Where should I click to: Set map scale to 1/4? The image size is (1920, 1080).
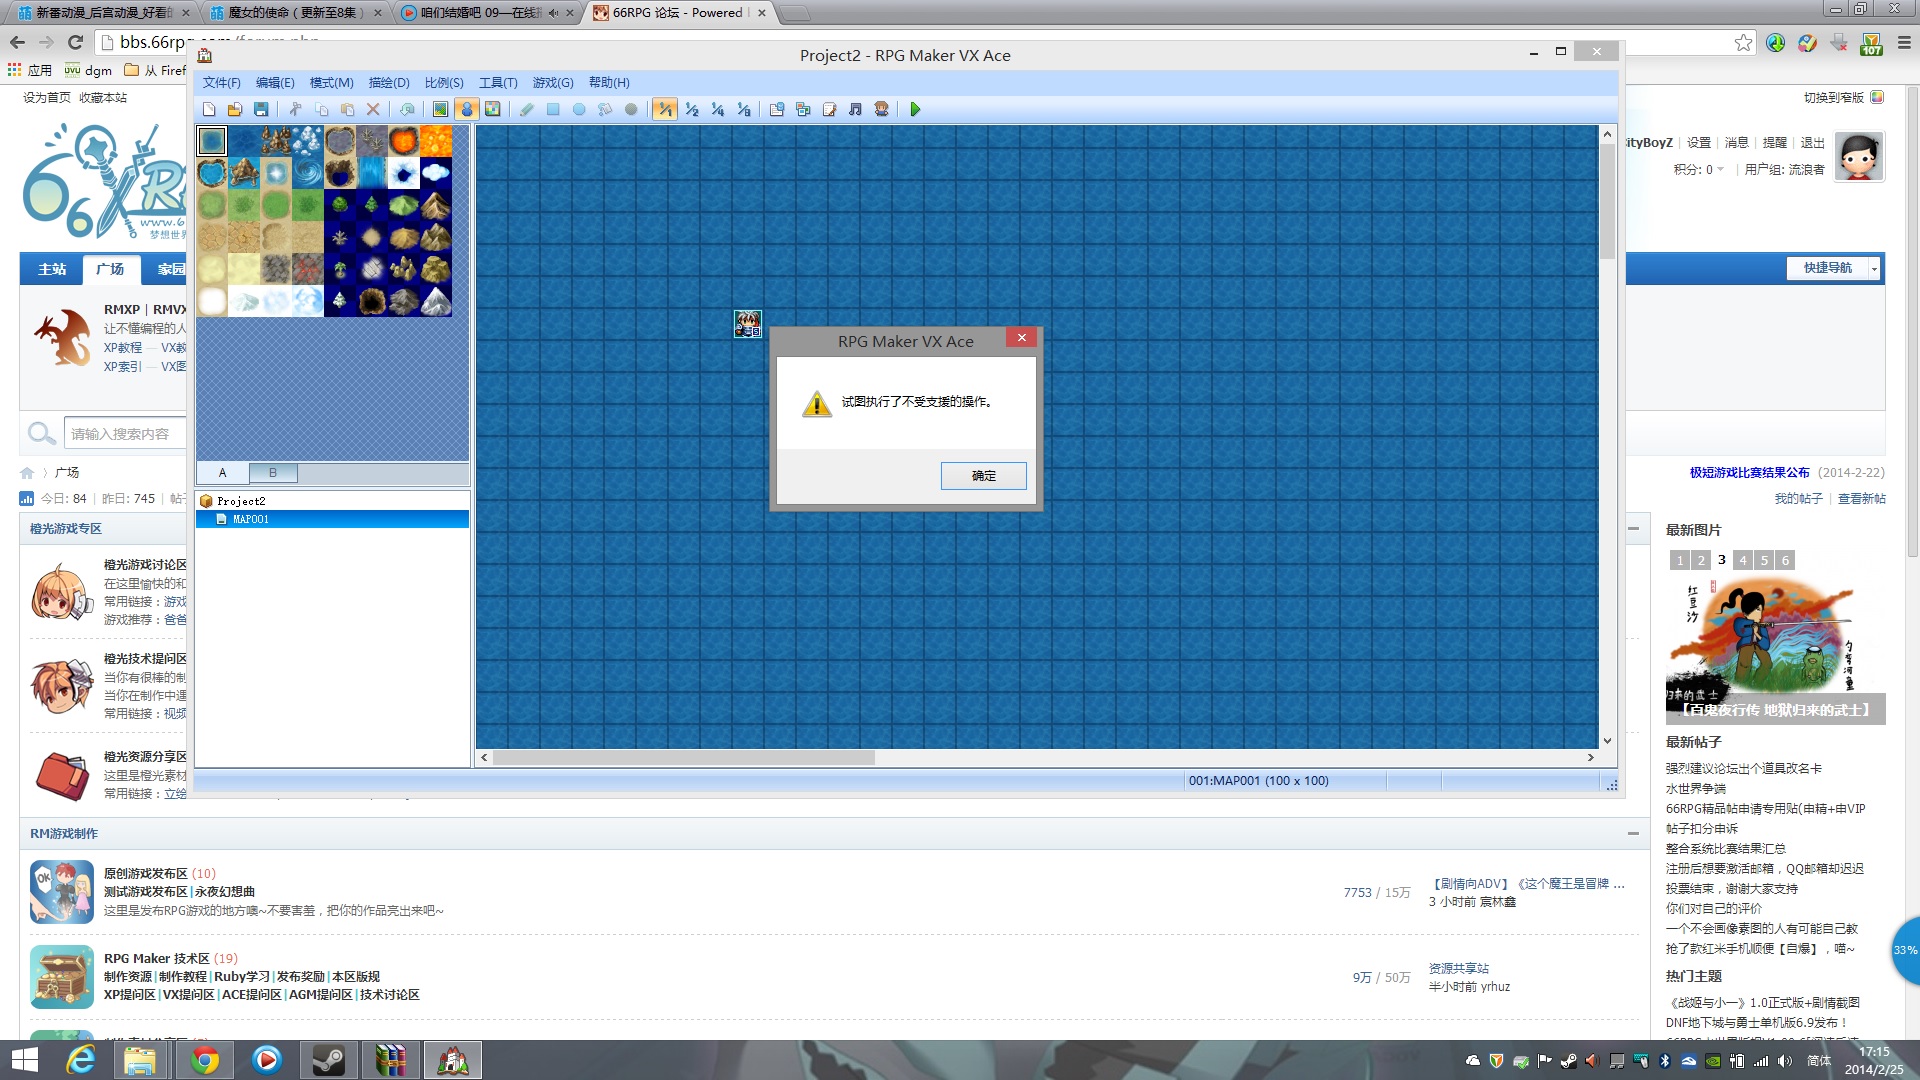pyautogui.click(x=717, y=110)
